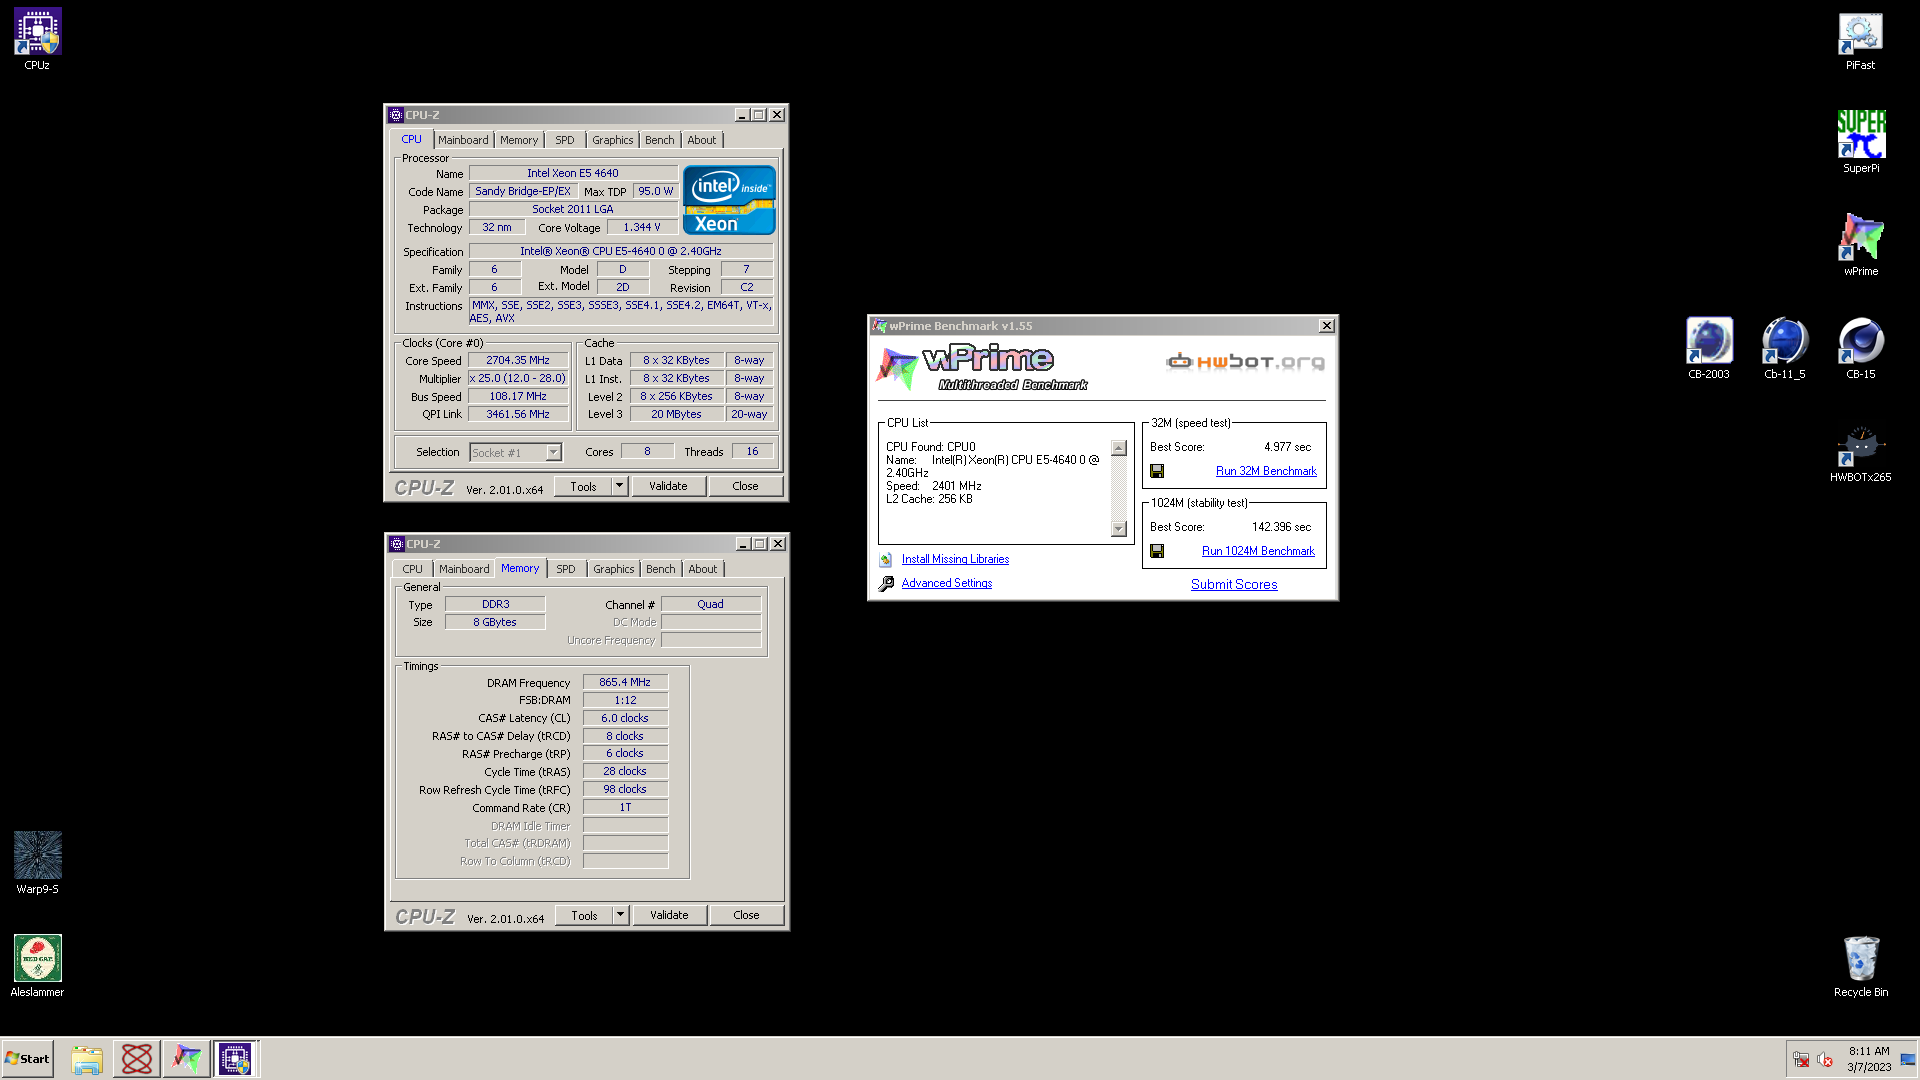Select the Graphics tab in top CPU-Z
Viewport: 1920px width, 1080px height.
612,140
